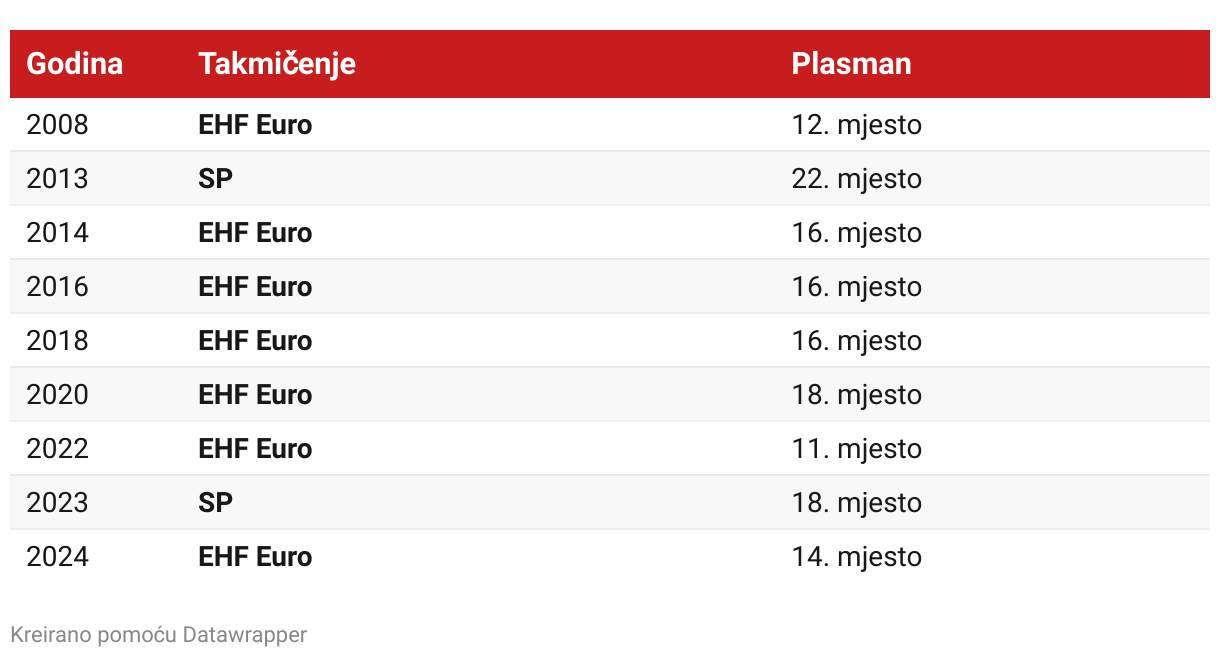Click the 11. mjesto placement cell
The height and width of the screenshot is (658, 1220).
856,449
